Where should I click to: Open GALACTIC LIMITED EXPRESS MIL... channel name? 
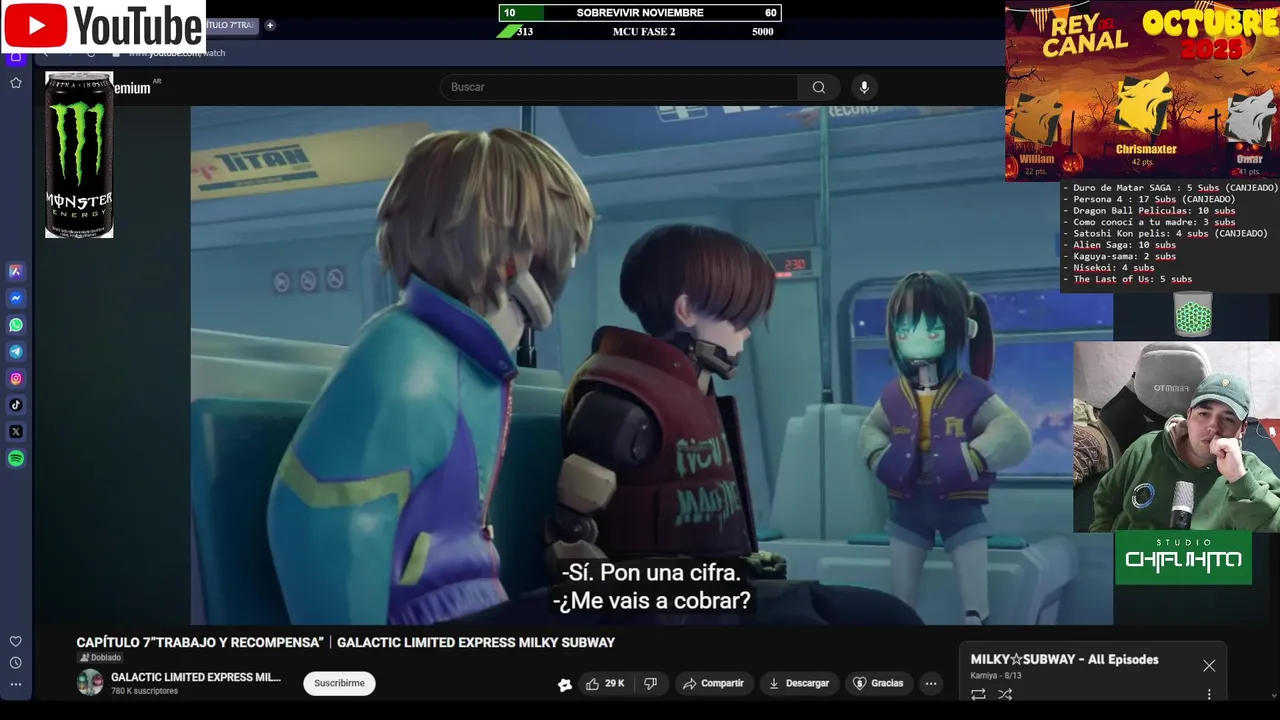(x=196, y=677)
